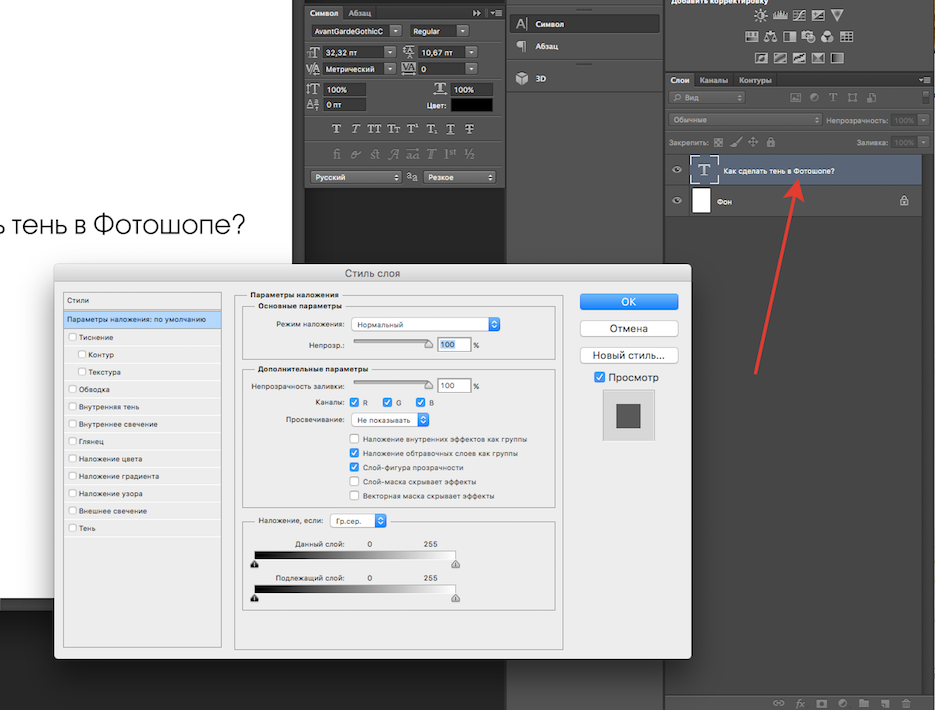935x710 pixels.
Task: Open the Обычные layer blend mode dropdown
Action: pyautogui.click(x=745, y=120)
